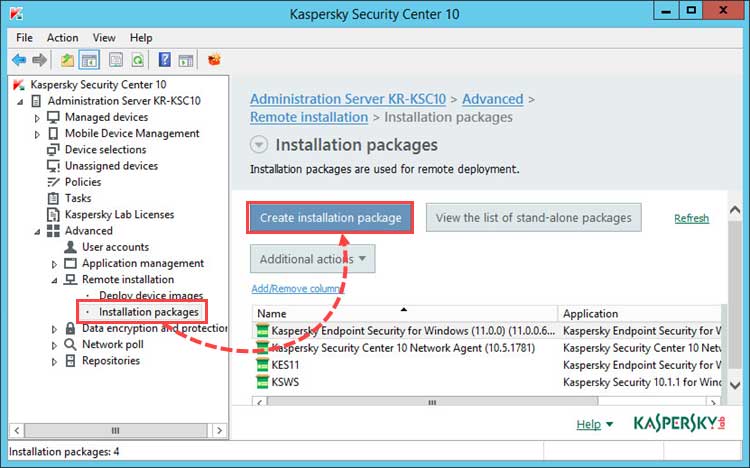Expand the Repositories node
The width and height of the screenshot is (750, 468).
tap(55, 361)
